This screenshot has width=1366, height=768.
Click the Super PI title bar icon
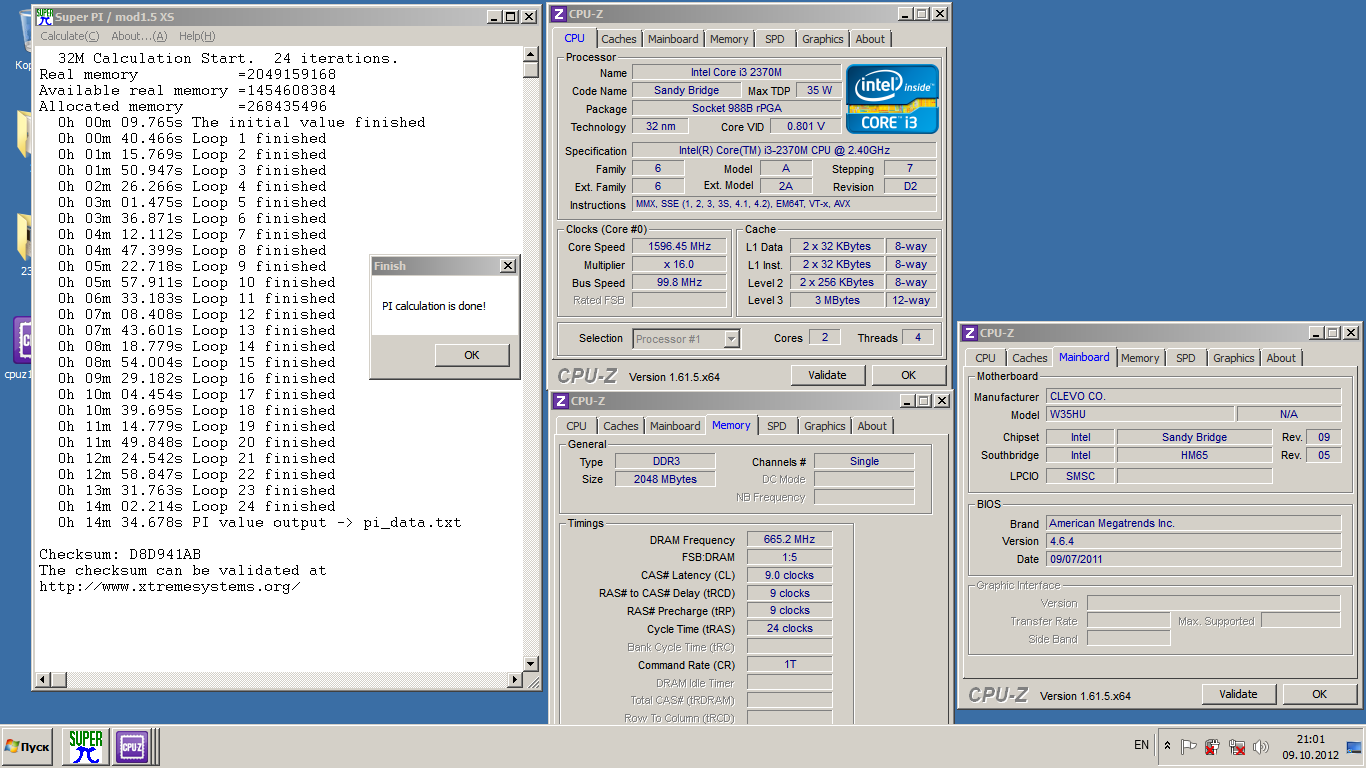[x=44, y=16]
